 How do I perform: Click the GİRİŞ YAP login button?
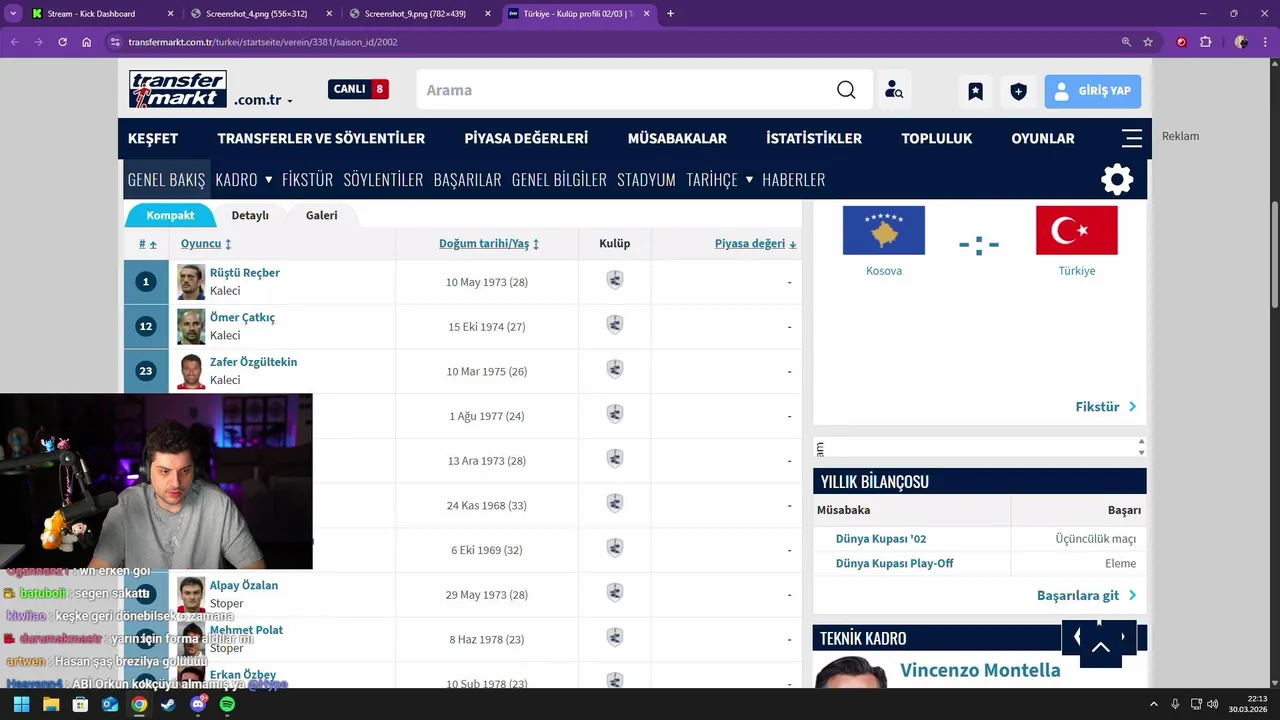pyautogui.click(x=1093, y=91)
